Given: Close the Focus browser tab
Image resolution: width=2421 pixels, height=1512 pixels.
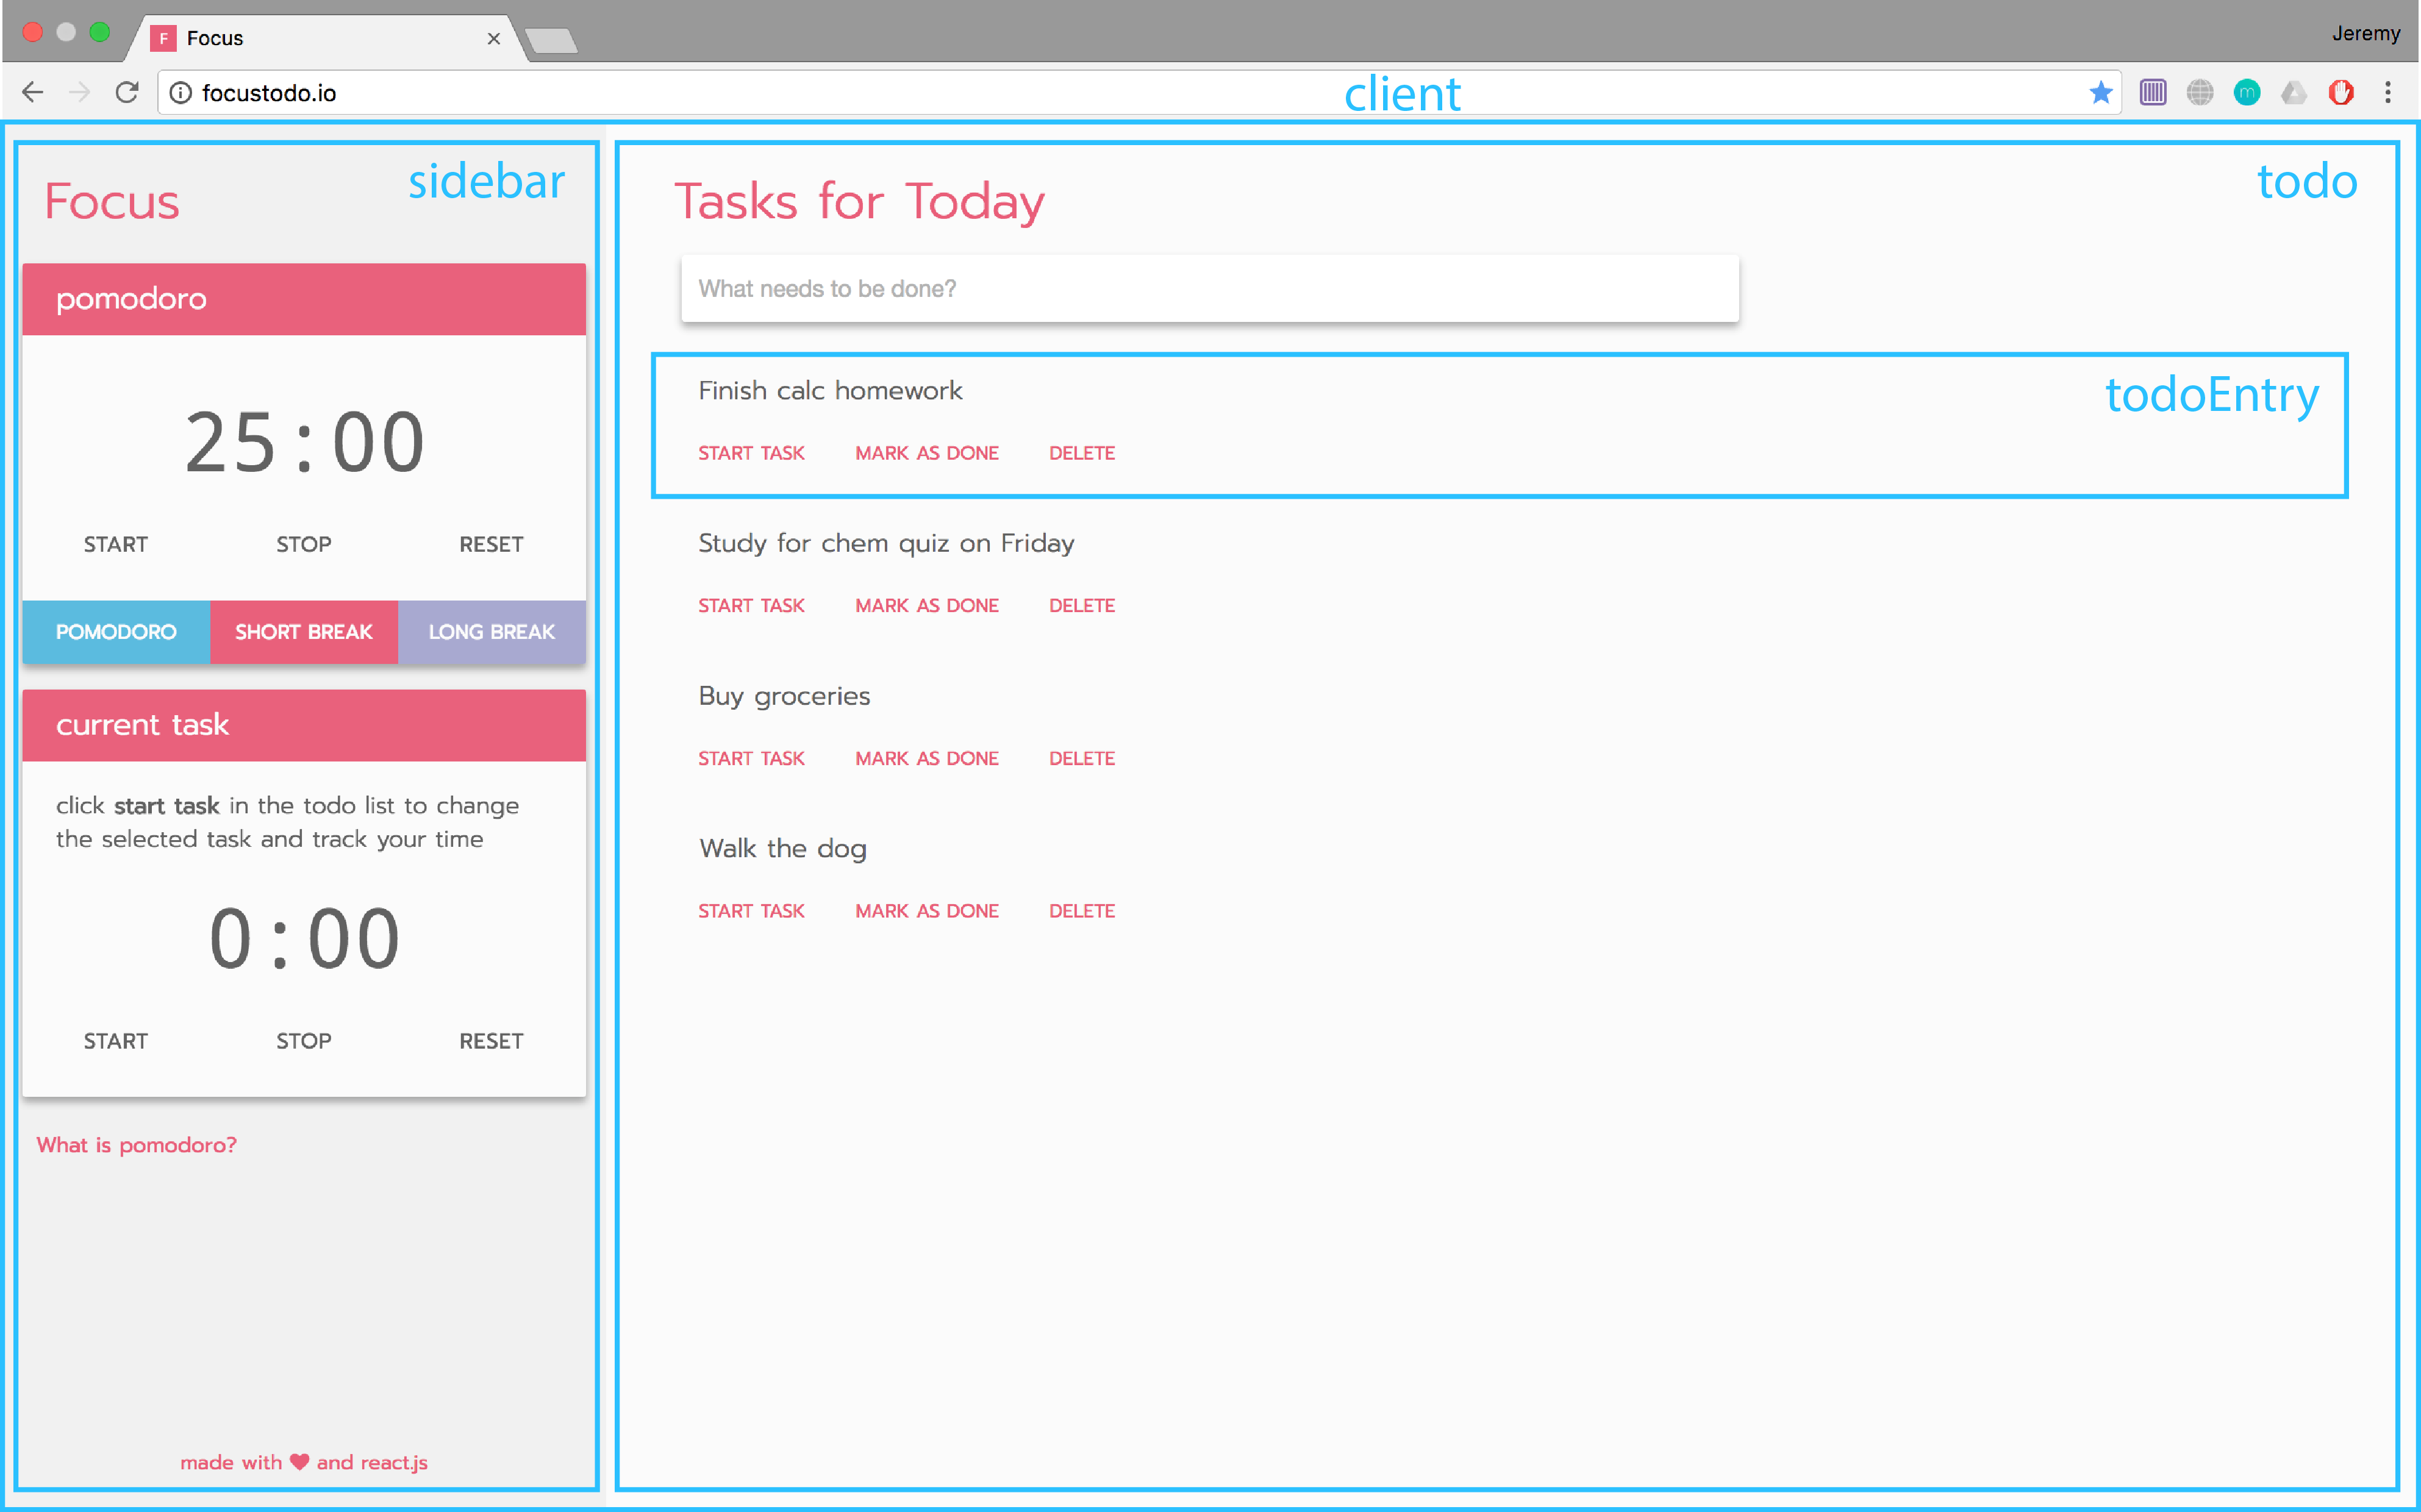Looking at the screenshot, I should tap(493, 38).
